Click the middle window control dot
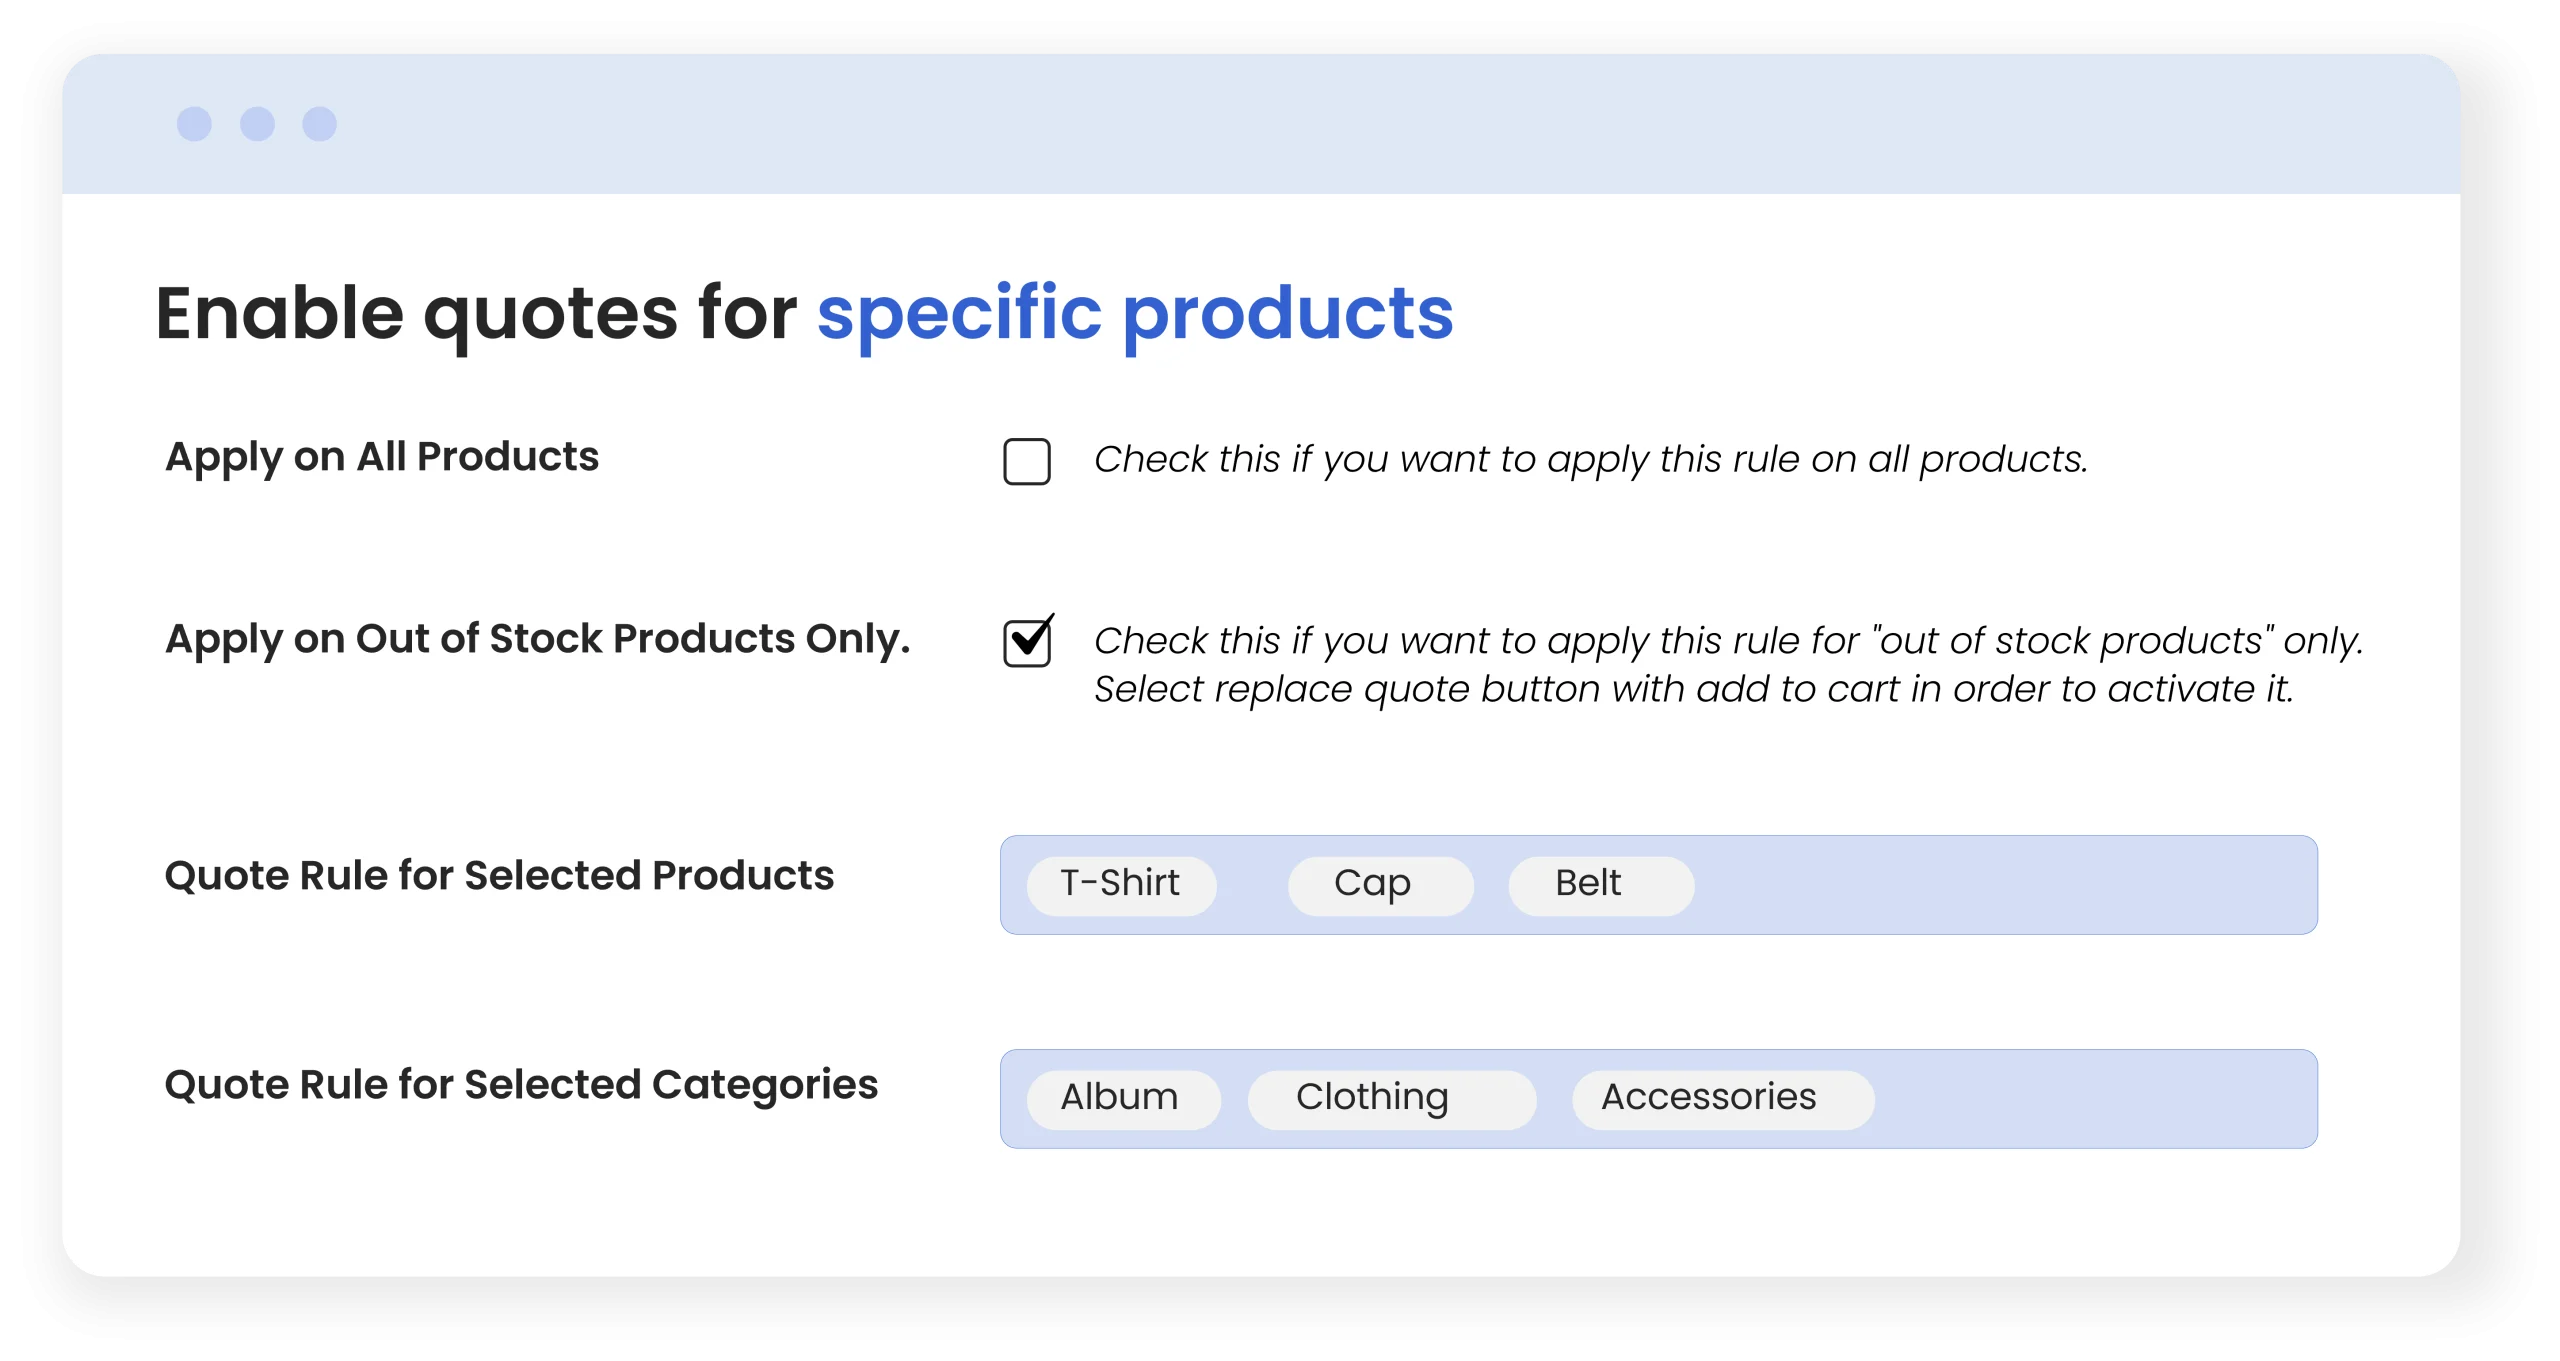This screenshot has width=2560, height=1361. [x=257, y=124]
